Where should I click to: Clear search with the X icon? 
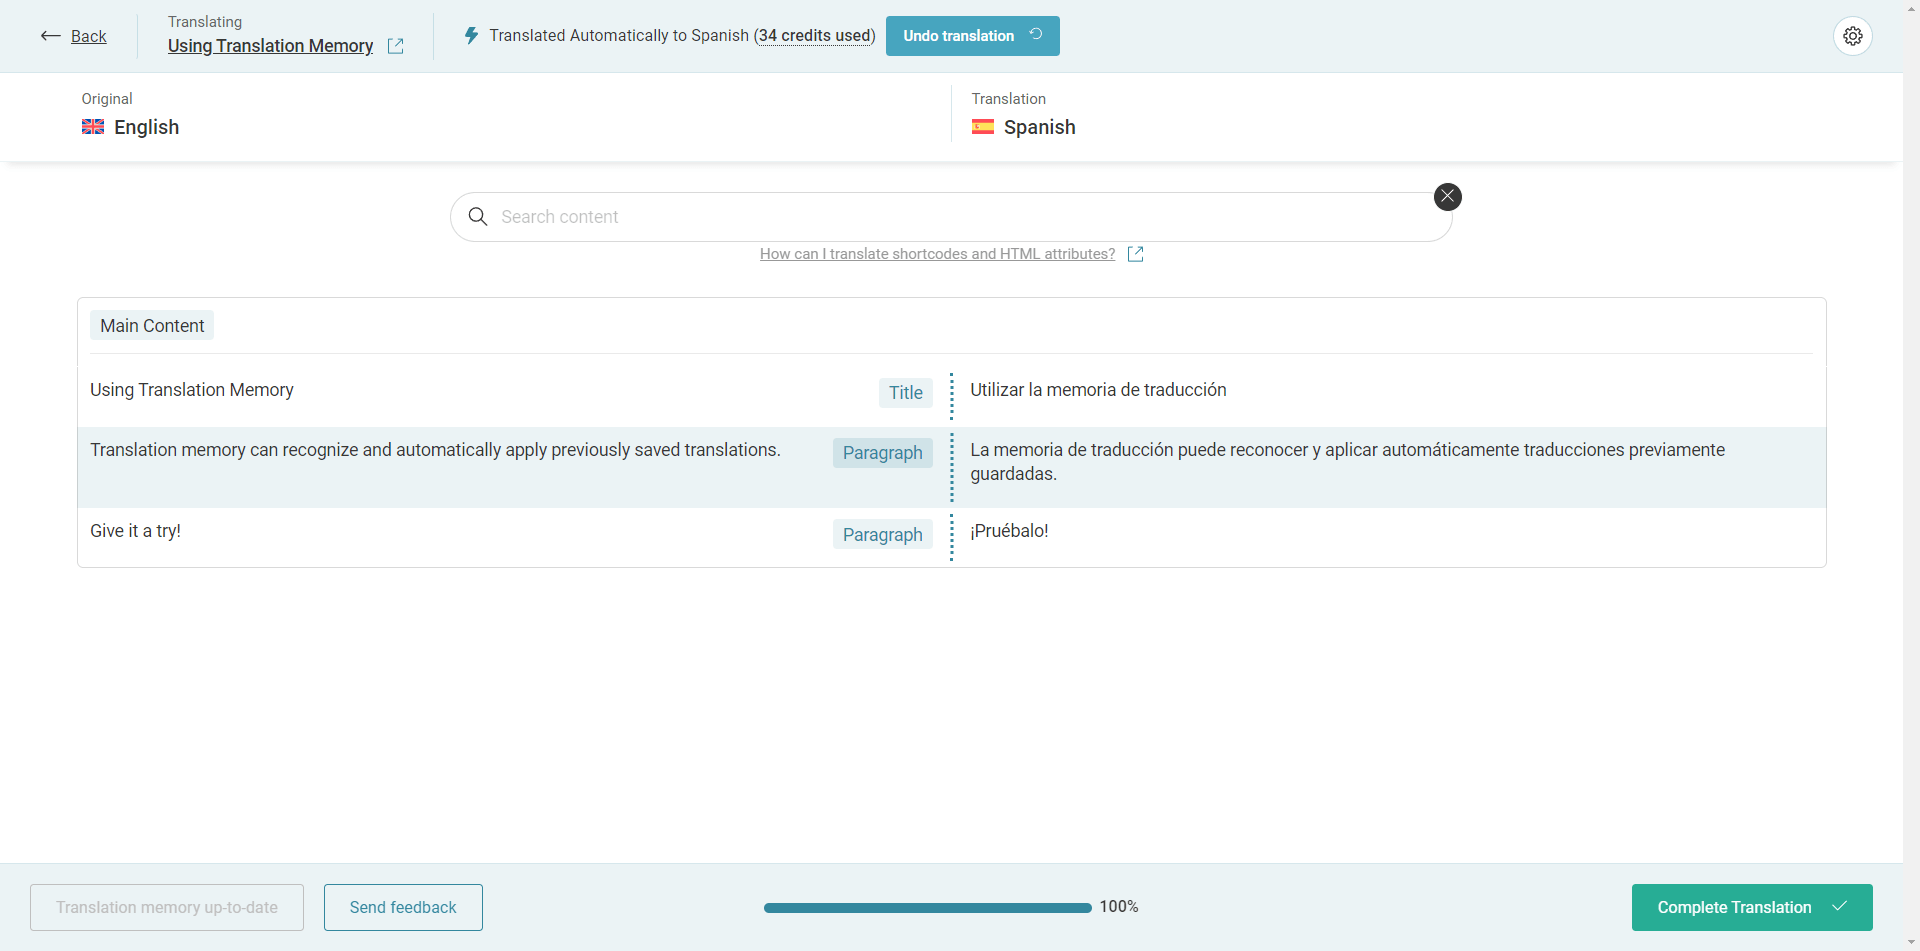[1447, 197]
